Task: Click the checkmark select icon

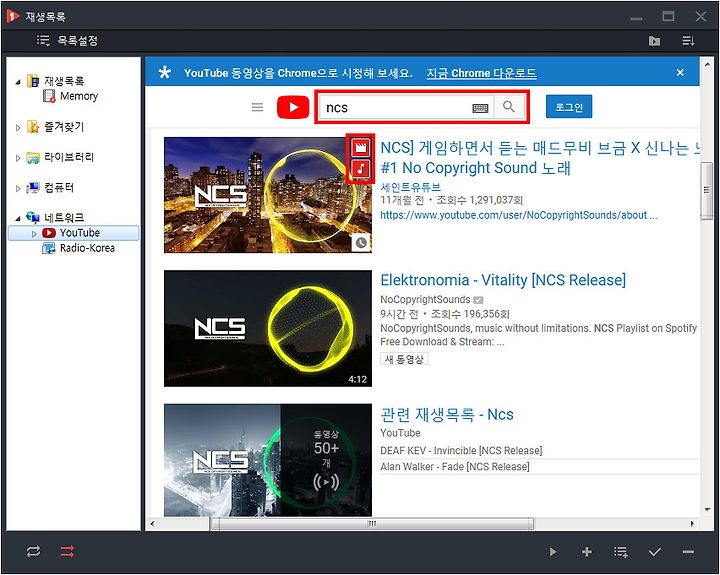Action: coord(655,552)
